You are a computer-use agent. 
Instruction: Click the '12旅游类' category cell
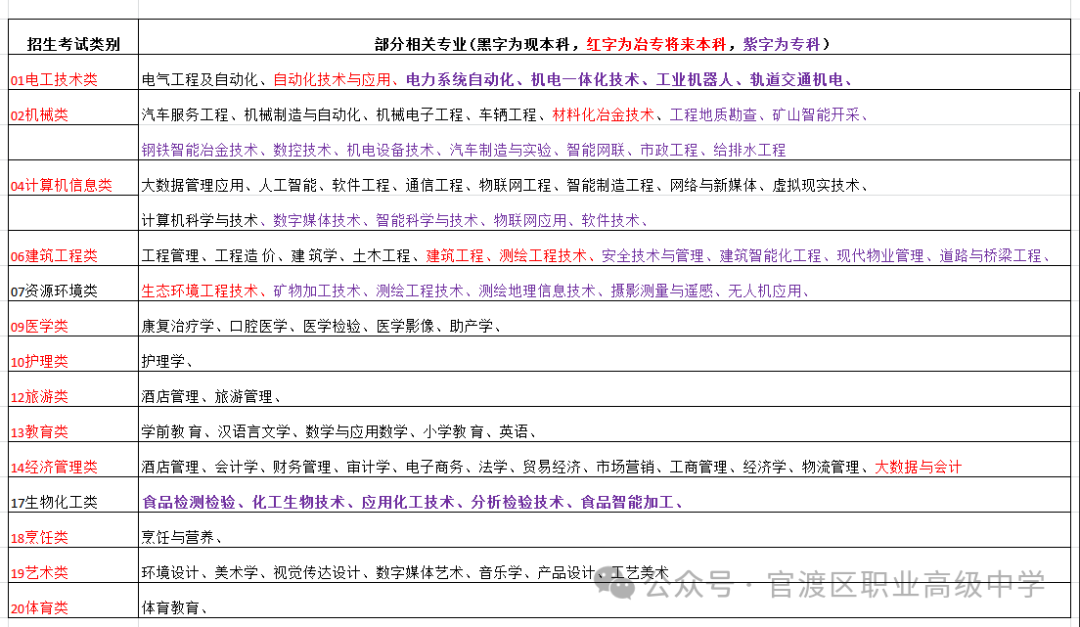[x=73, y=389]
